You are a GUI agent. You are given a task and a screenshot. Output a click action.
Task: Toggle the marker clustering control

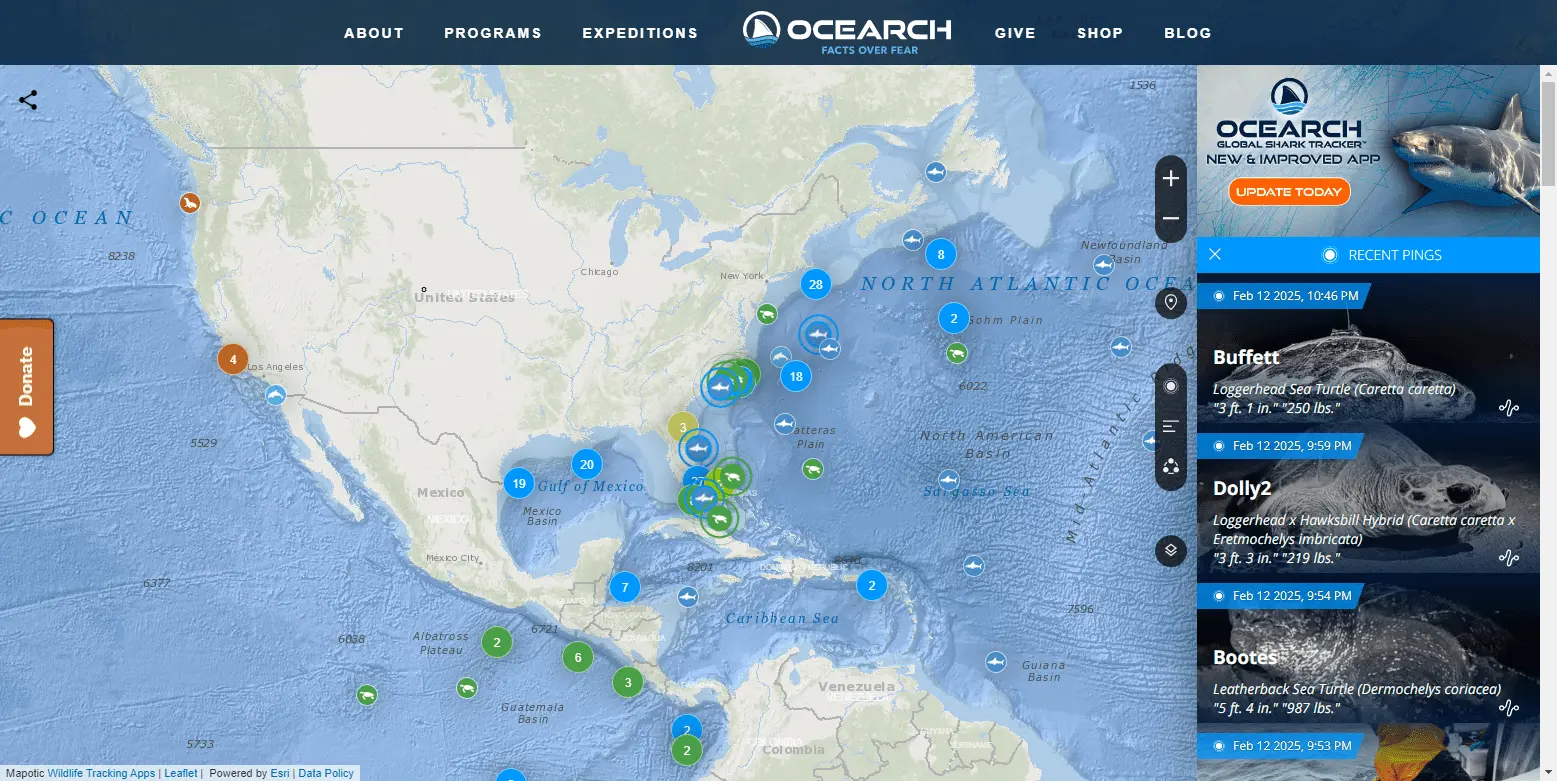pyautogui.click(x=1171, y=466)
